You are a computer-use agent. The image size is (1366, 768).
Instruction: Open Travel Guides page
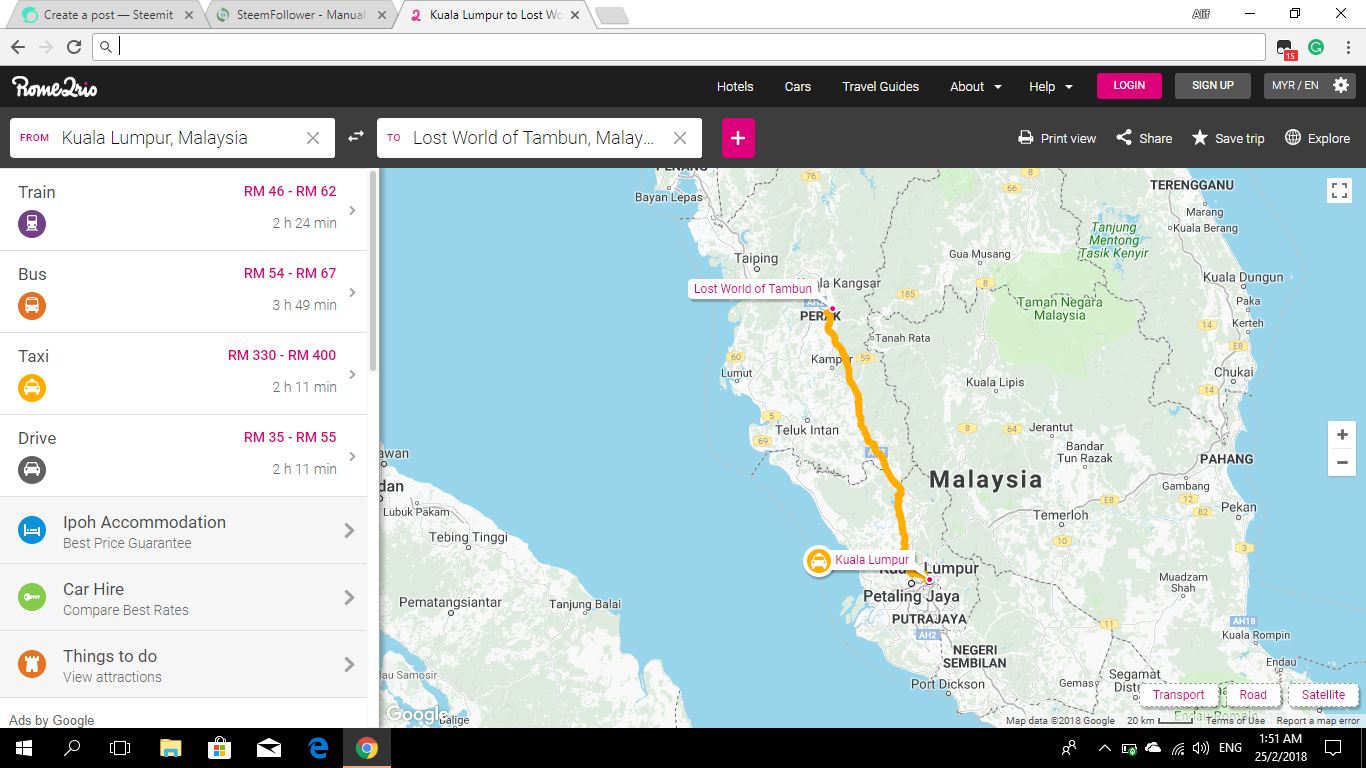click(x=881, y=87)
